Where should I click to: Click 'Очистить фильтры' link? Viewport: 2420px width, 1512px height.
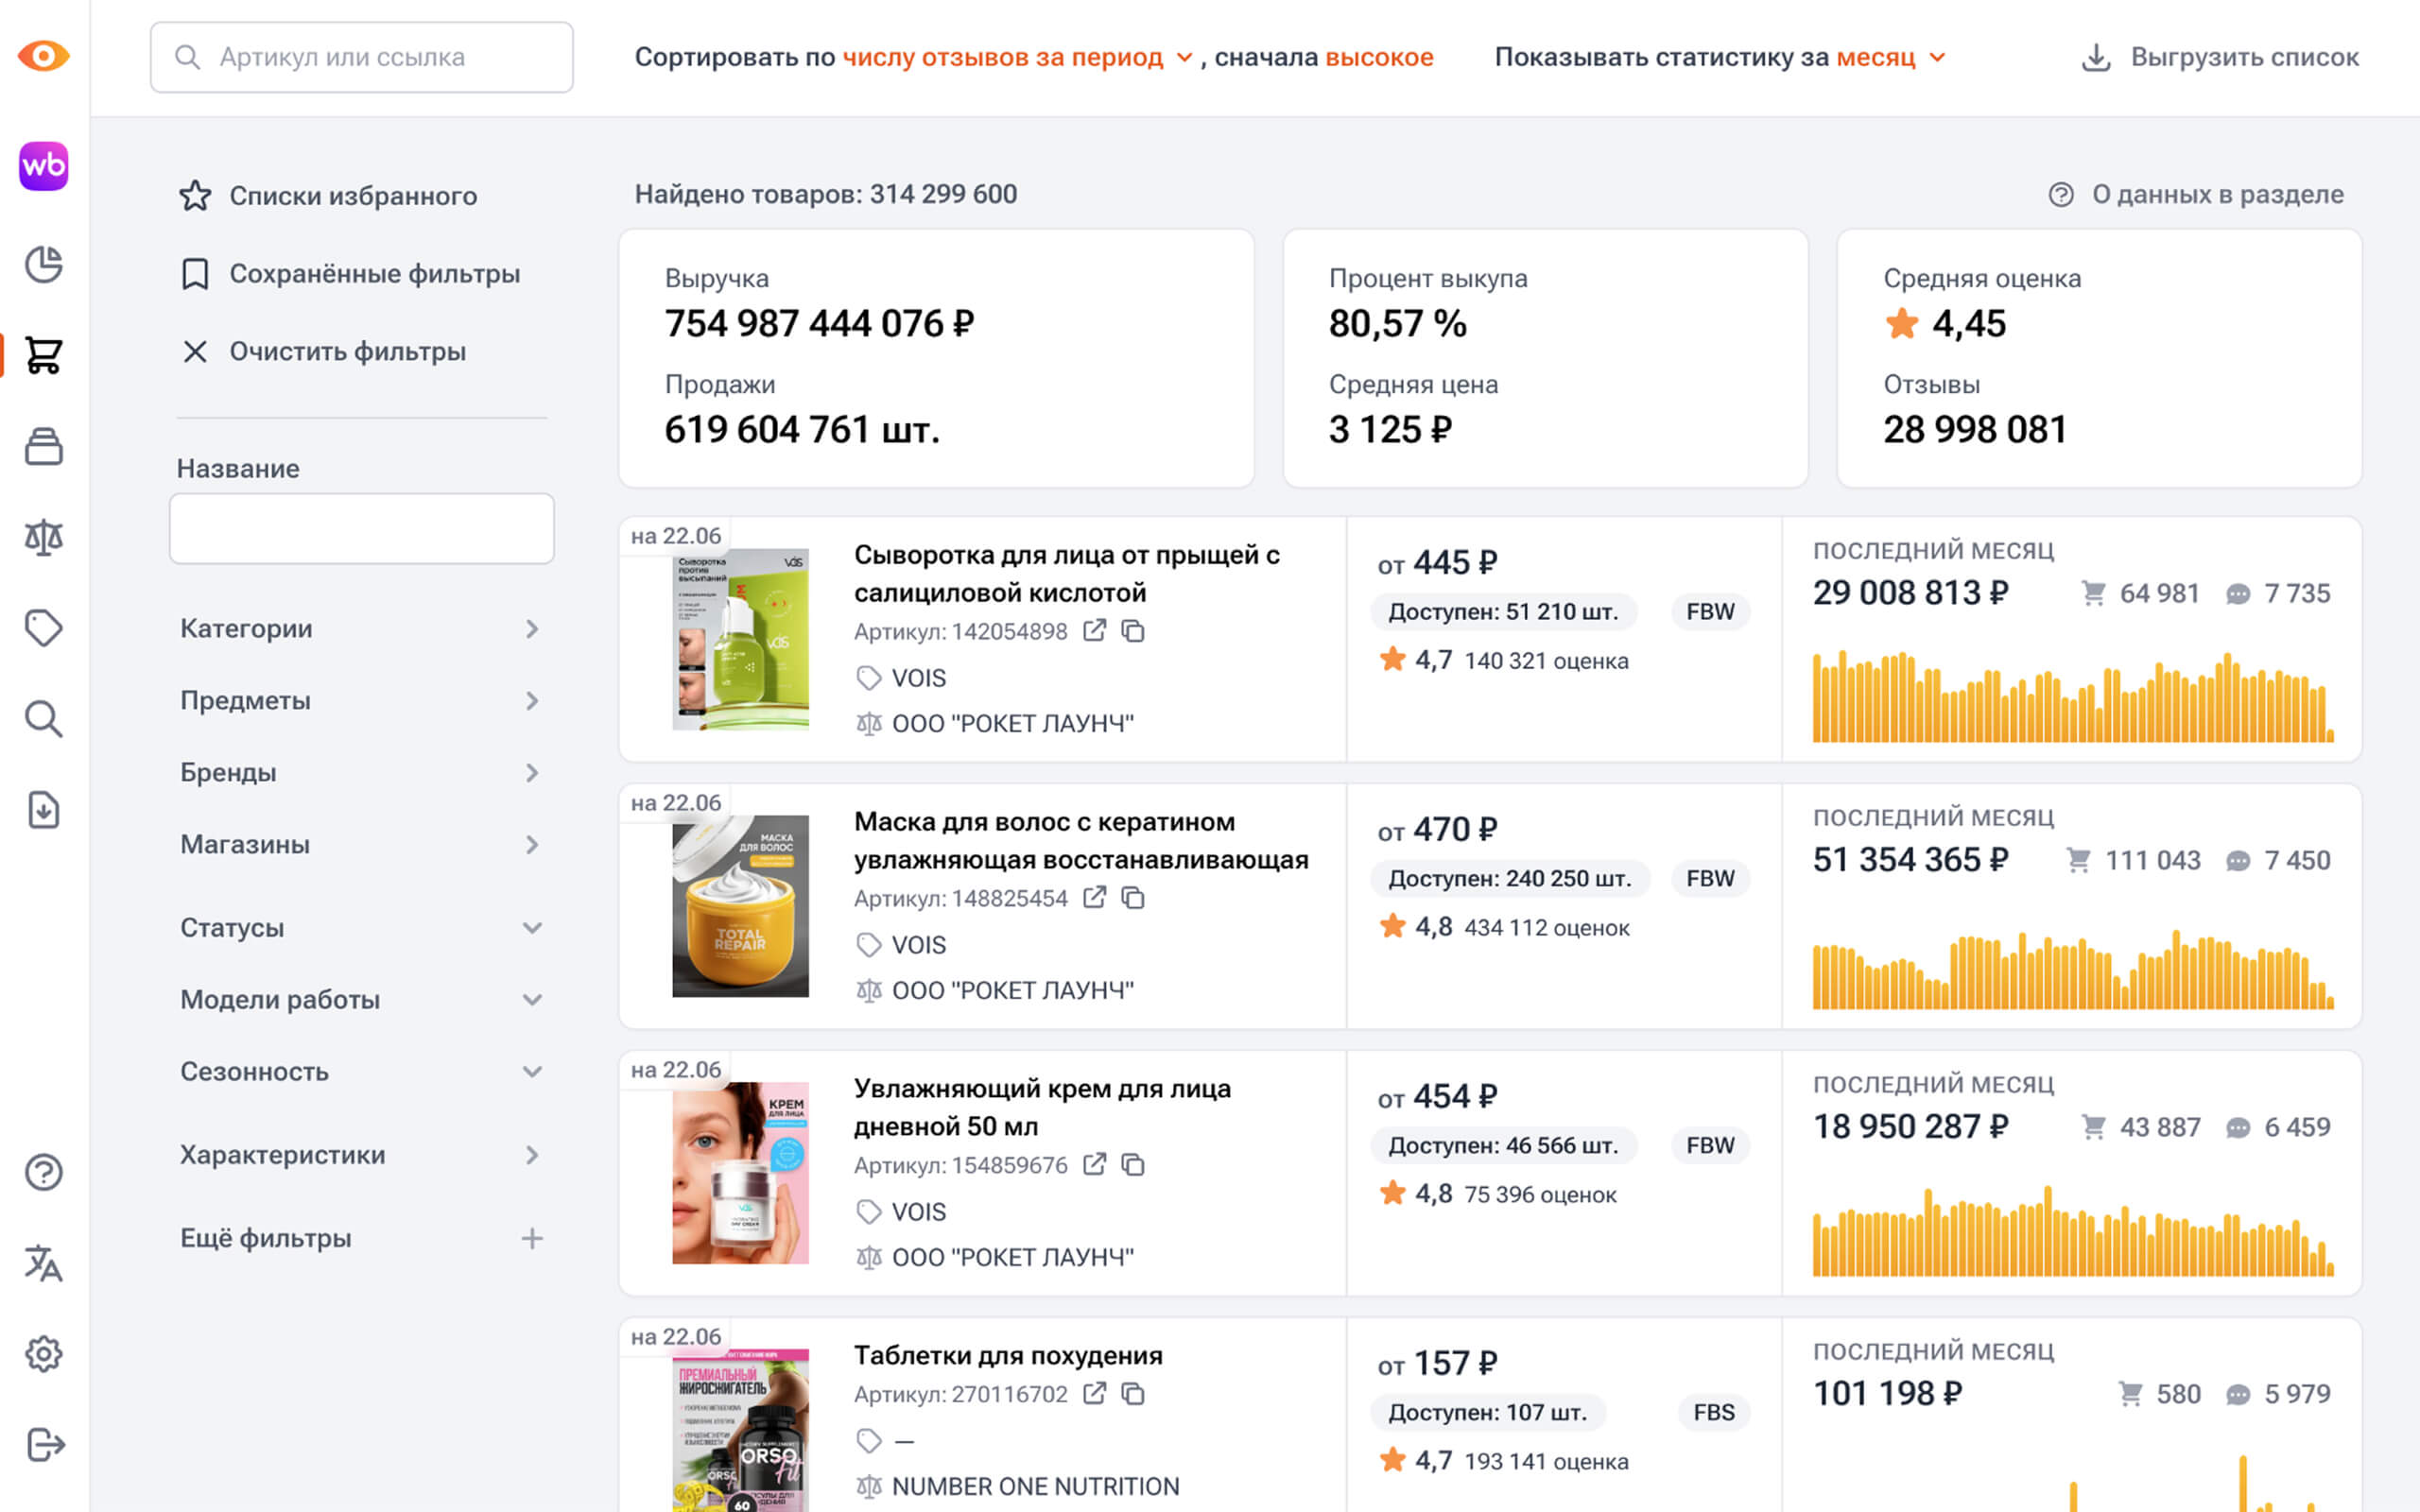[346, 351]
